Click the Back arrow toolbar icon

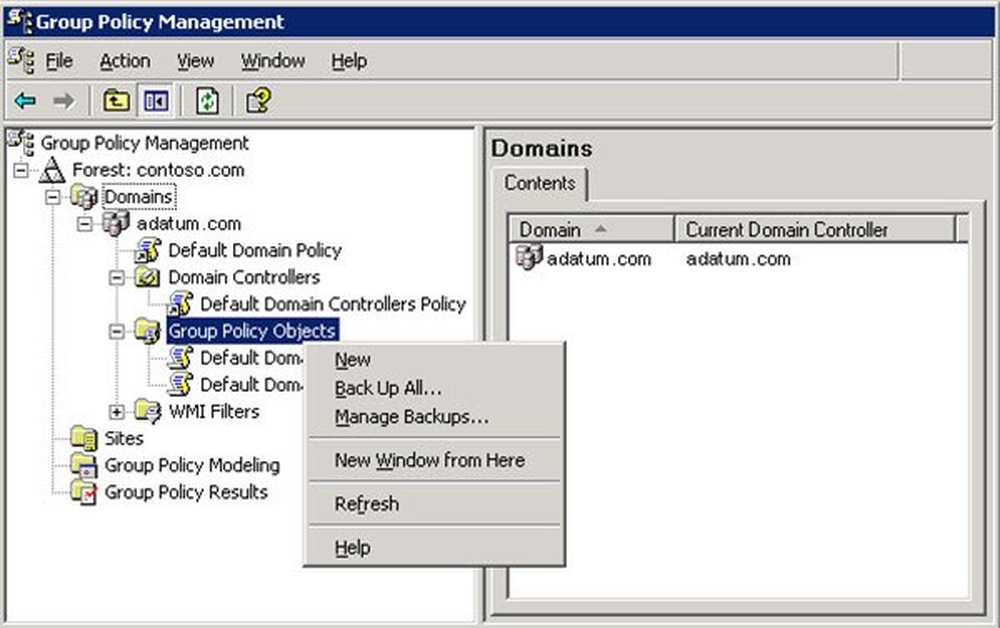click(x=25, y=100)
